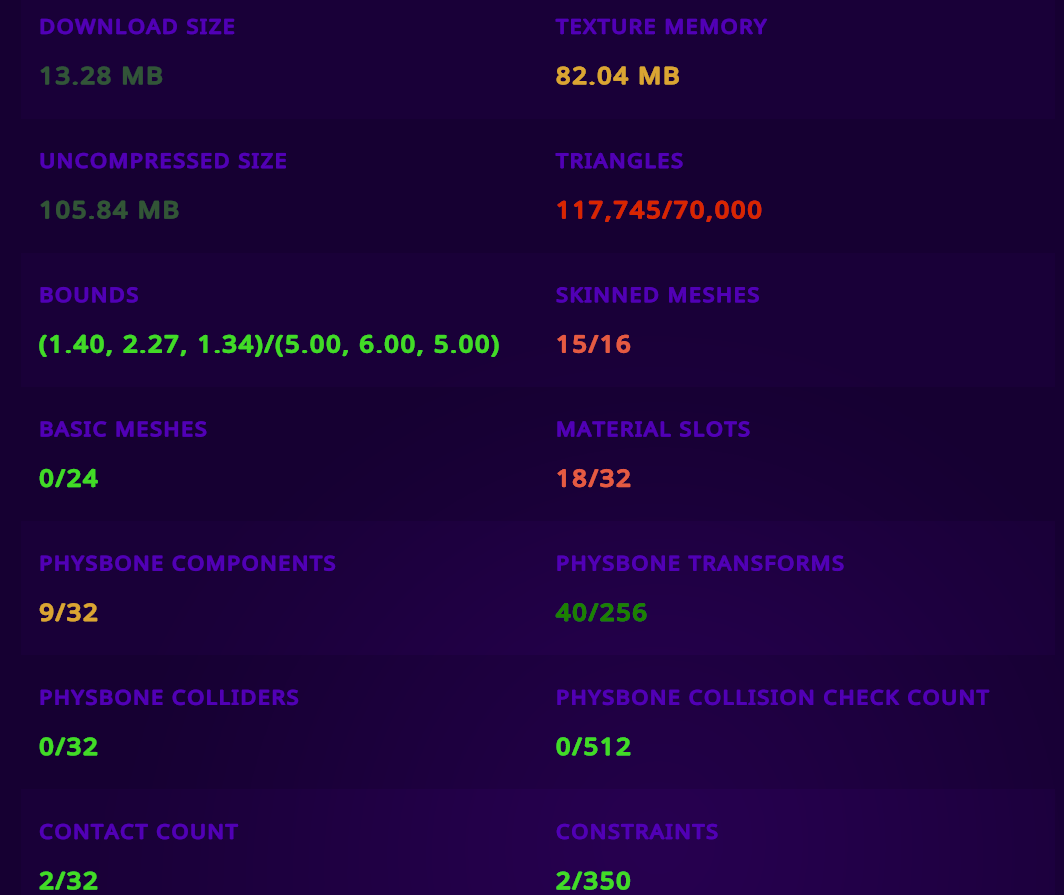Select the PHYSBONE TRANSFORMS label

(700, 564)
